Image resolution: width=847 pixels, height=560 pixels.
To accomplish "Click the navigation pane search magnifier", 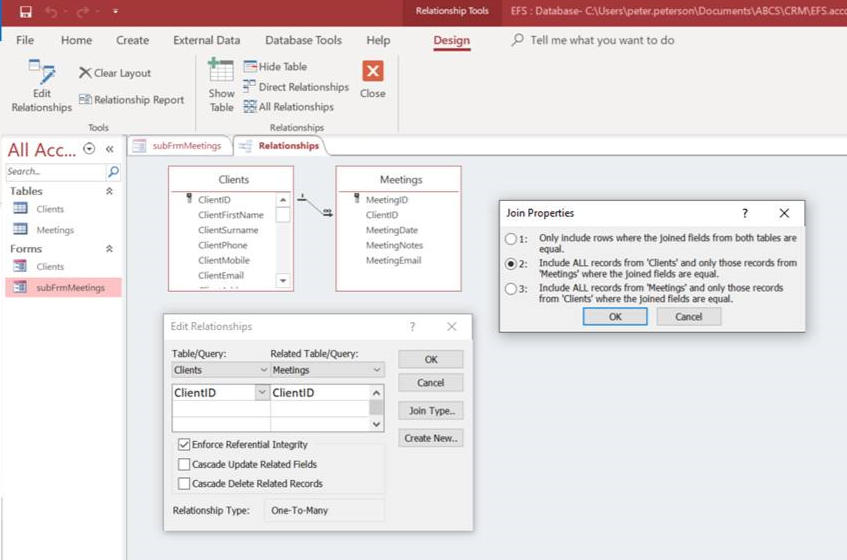I will (x=113, y=172).
